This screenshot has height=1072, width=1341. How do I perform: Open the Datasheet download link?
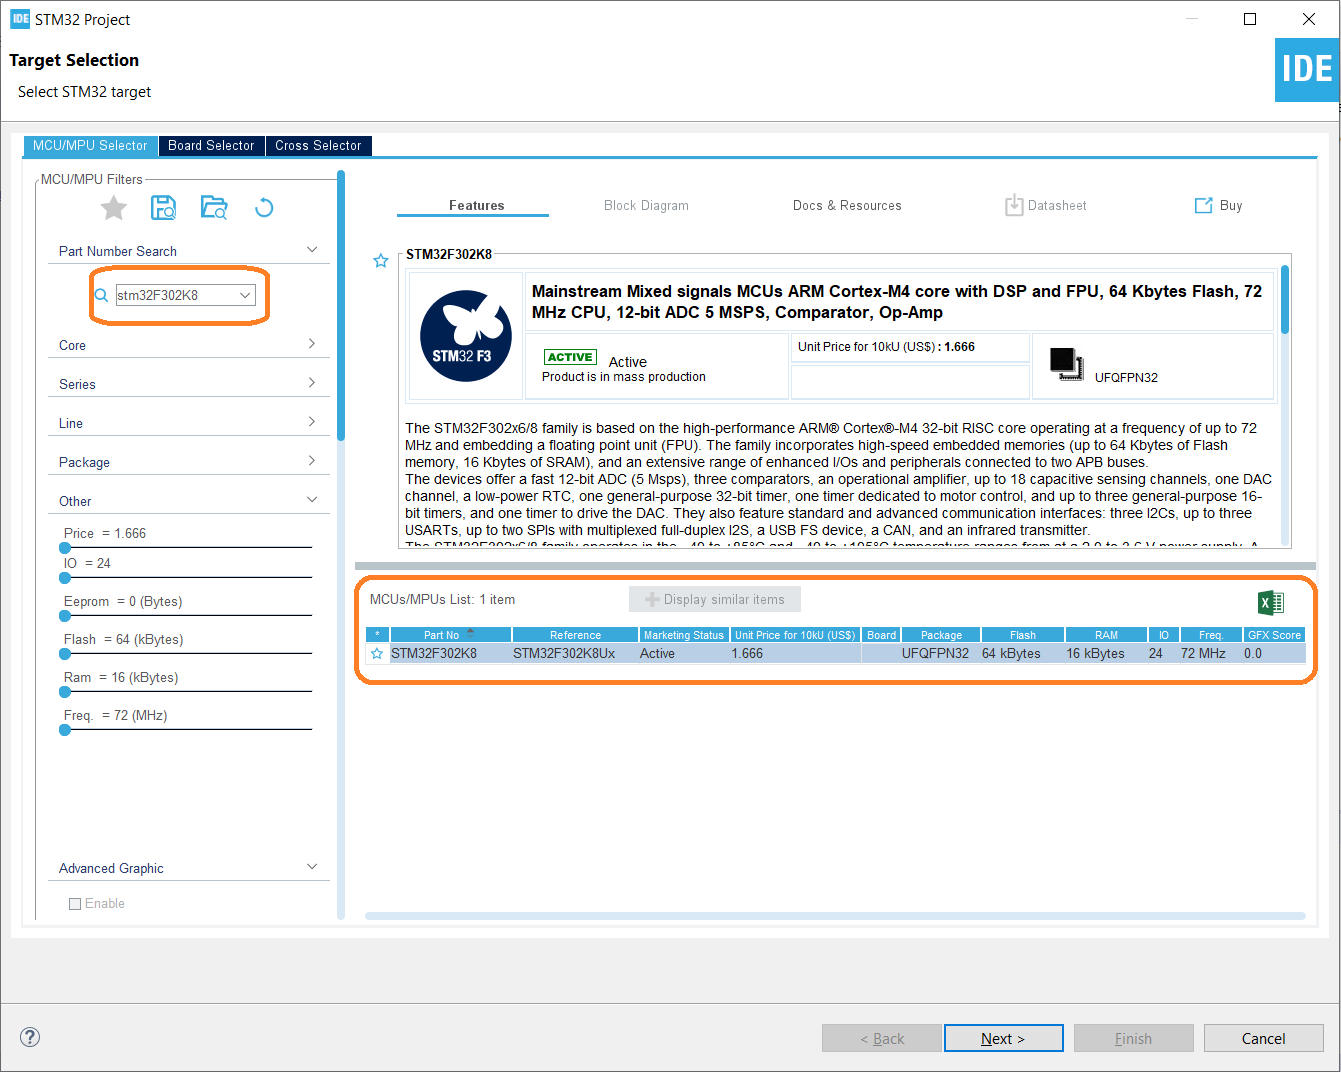click(1045, 205)
